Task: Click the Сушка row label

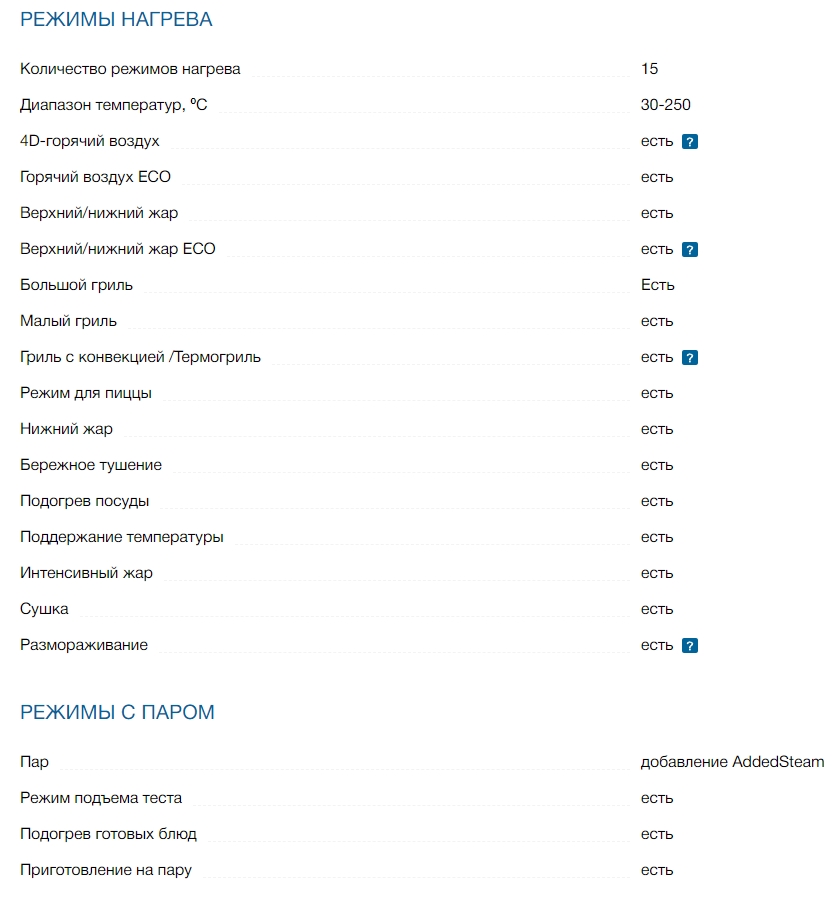Action: click(x=44, y=609)
